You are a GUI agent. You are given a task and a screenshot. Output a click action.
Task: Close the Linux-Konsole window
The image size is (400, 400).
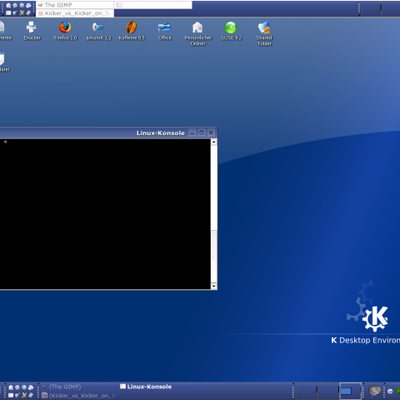click(x=211, y=133)
